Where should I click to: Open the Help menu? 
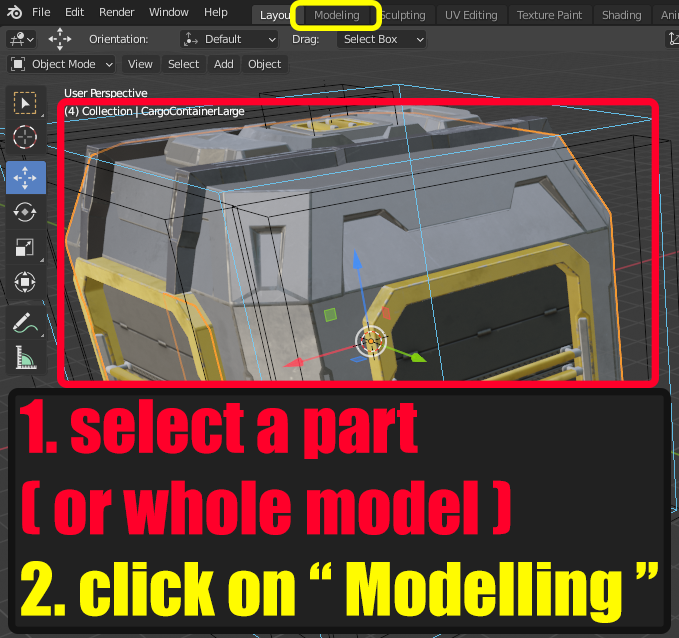[216, 12]
